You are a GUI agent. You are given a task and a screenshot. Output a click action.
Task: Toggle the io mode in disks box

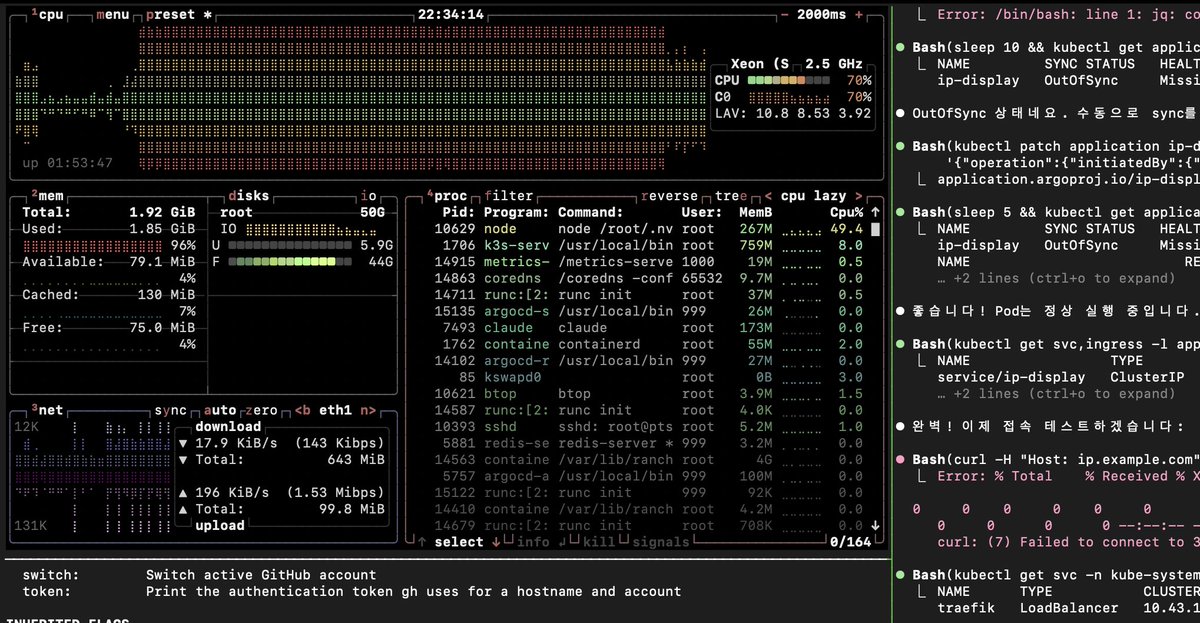[368, 196]
